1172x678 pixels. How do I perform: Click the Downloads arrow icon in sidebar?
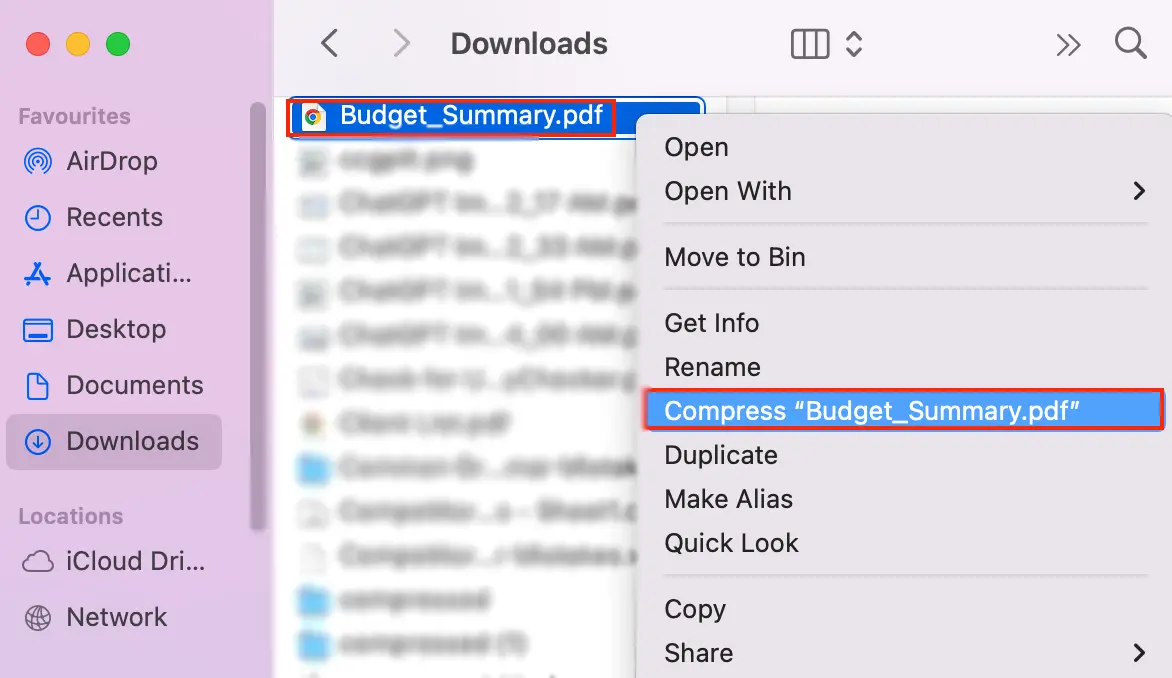38,442
